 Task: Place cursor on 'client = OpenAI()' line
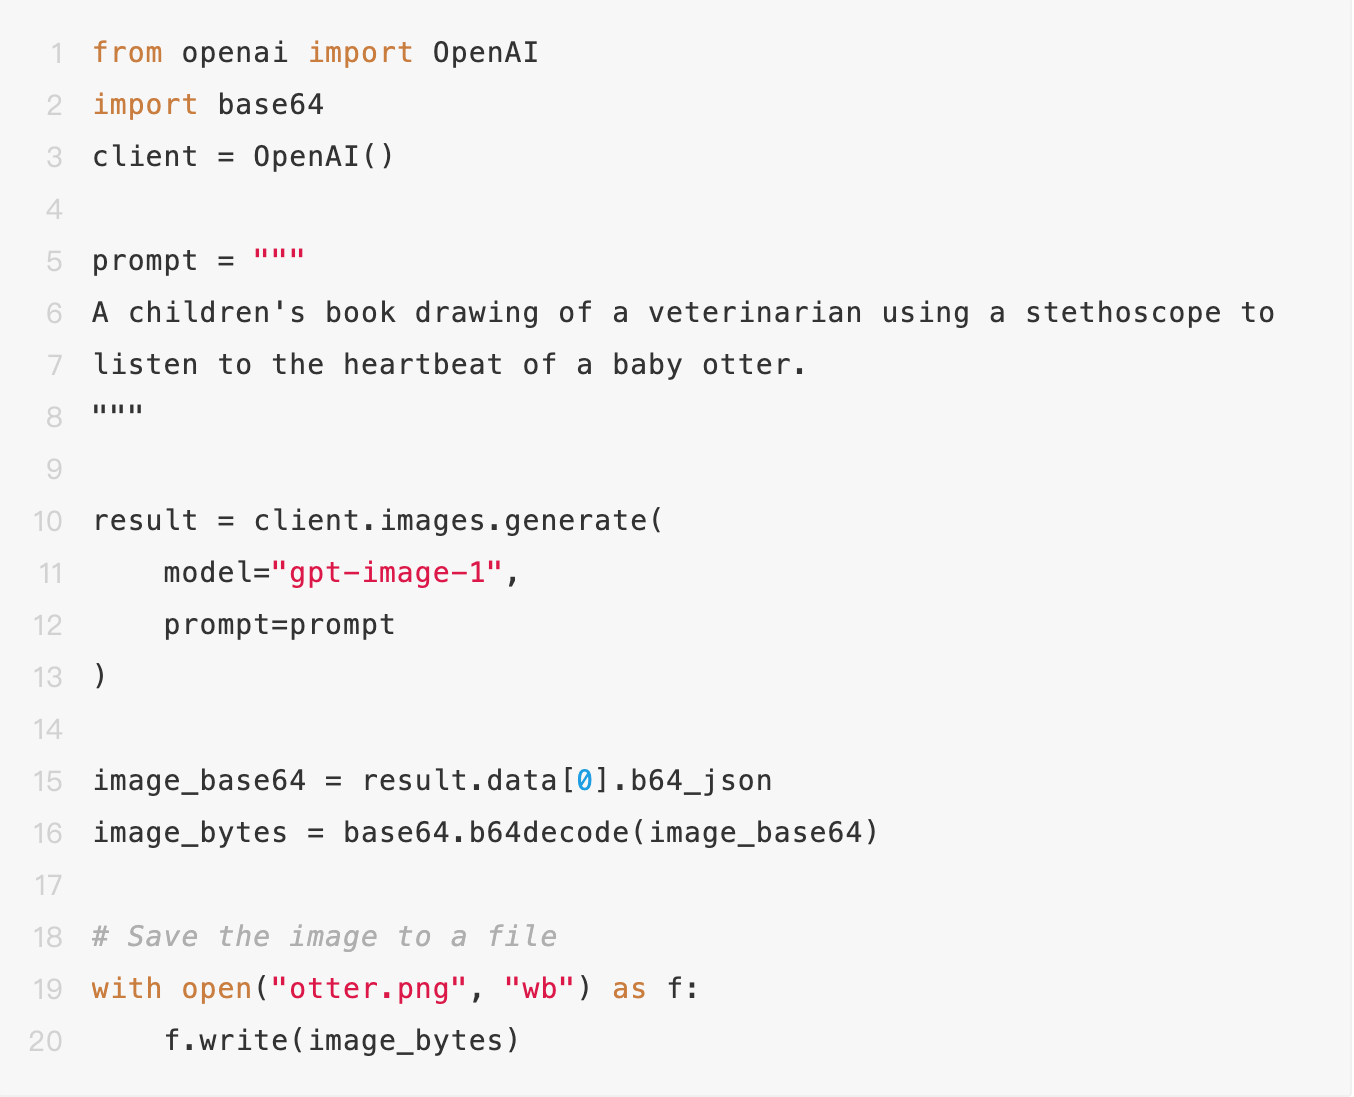click(243, 157)
